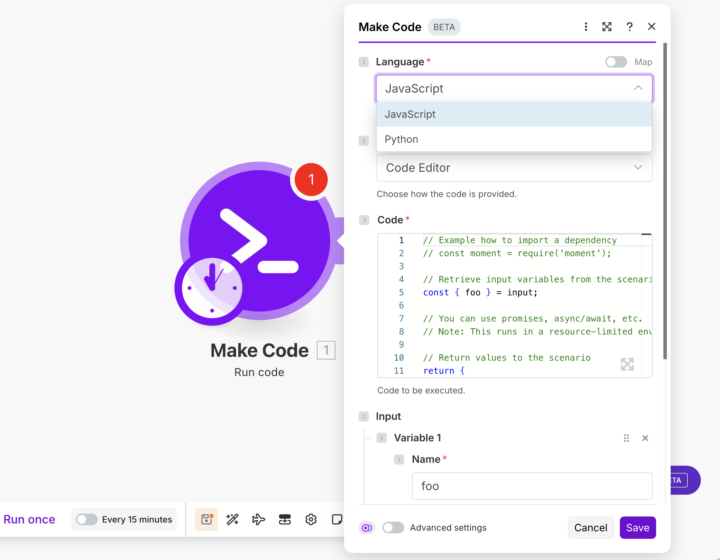The height and width of the screenshot is (560, 720).
Task: Click the panel vertical scrollbar
Action: pyautogui.click(x=665, y=201)
